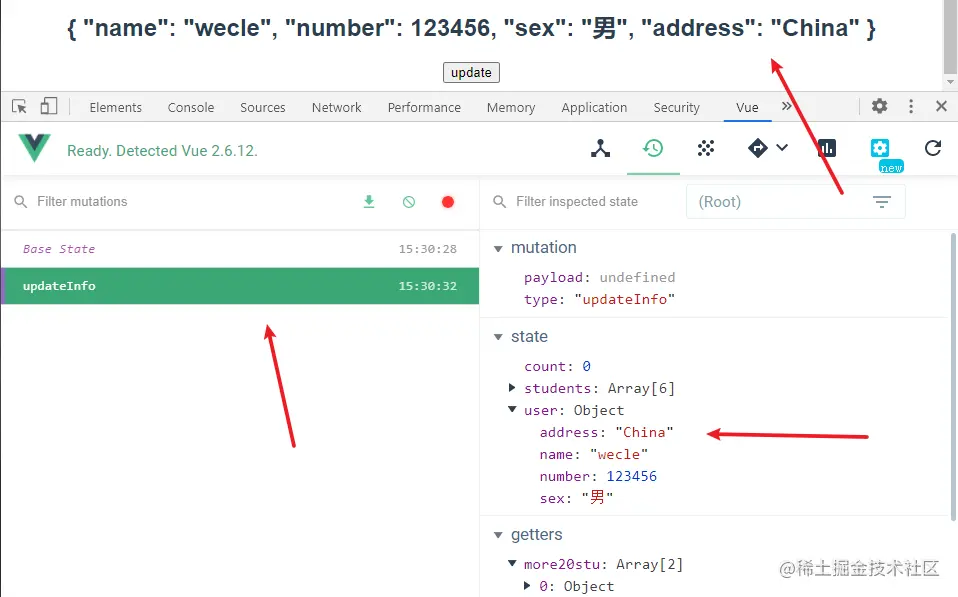Viewport: 958px width, 597px height.
Task: Open the Events view icon
Action: pyautogui.click(x=706, y=148)
